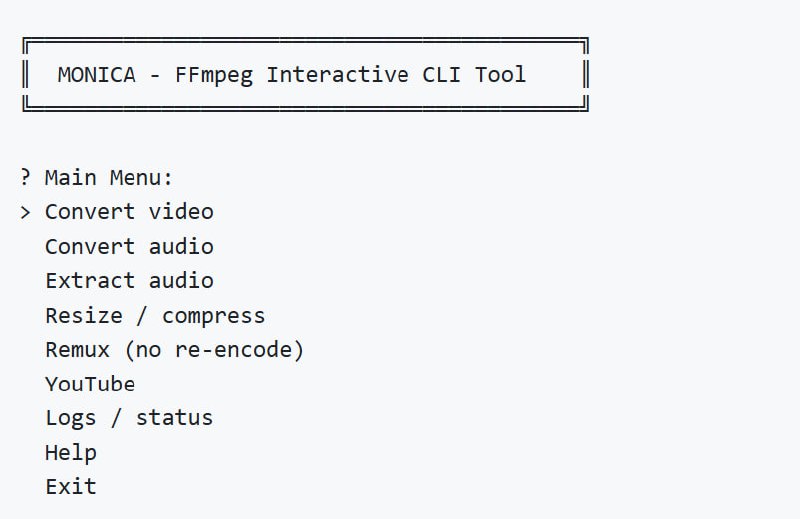Click the banner's bottom-left box corner
Image resolution: width=800 pixels, height=519 pixels.
click(x=26, y=105)
